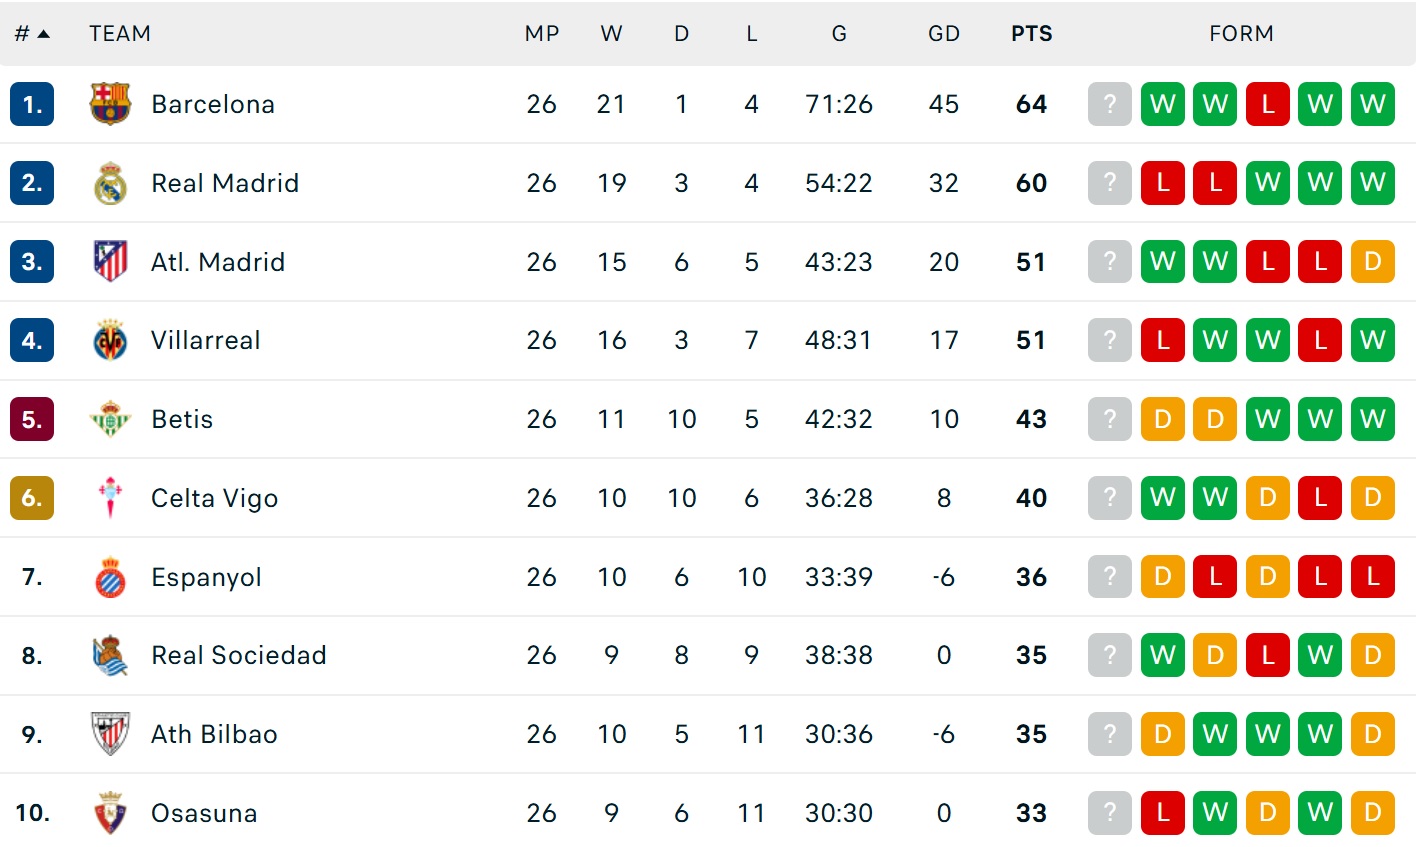Click the Osasuna club crest
Screen dimensions: 1416x847
[x=110, y=813]
